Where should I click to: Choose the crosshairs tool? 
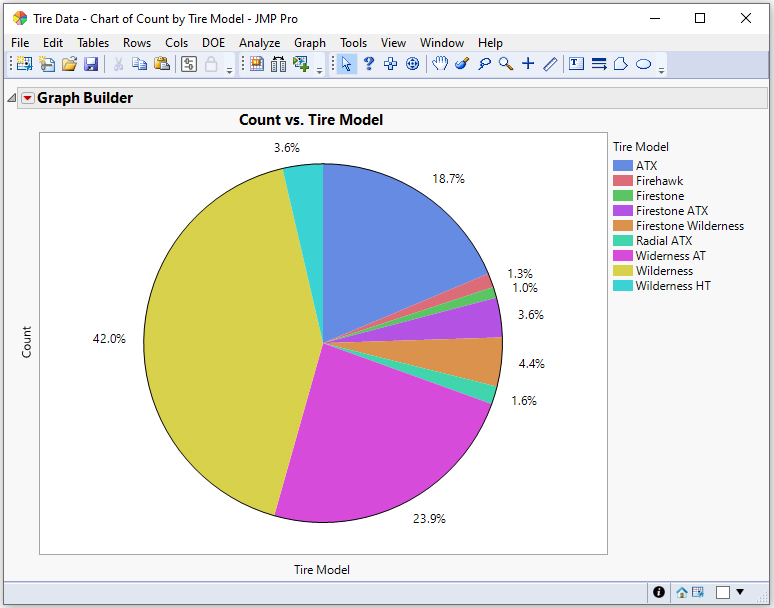tap(528, 64)
